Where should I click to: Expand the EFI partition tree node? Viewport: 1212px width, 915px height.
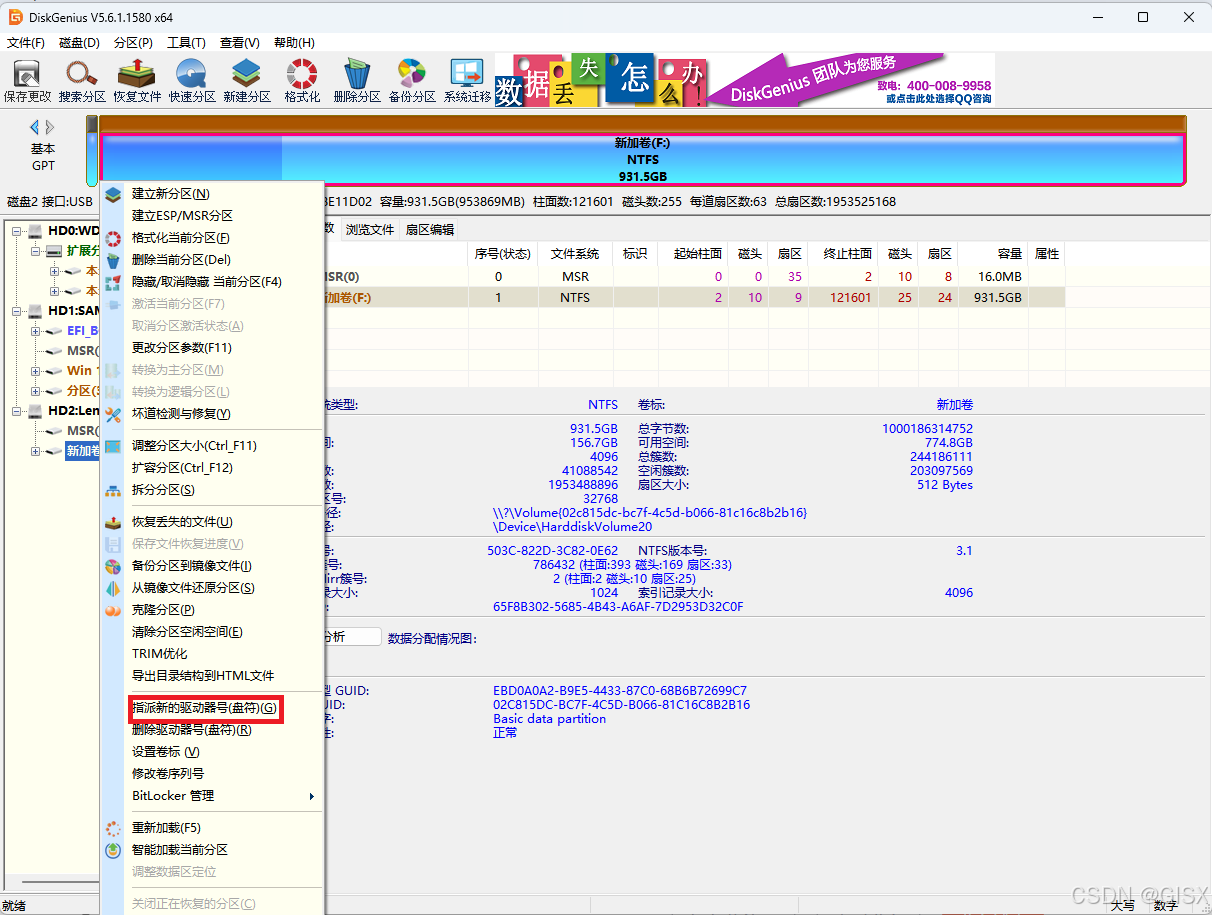pyautogui.click(x=36, y=331)
